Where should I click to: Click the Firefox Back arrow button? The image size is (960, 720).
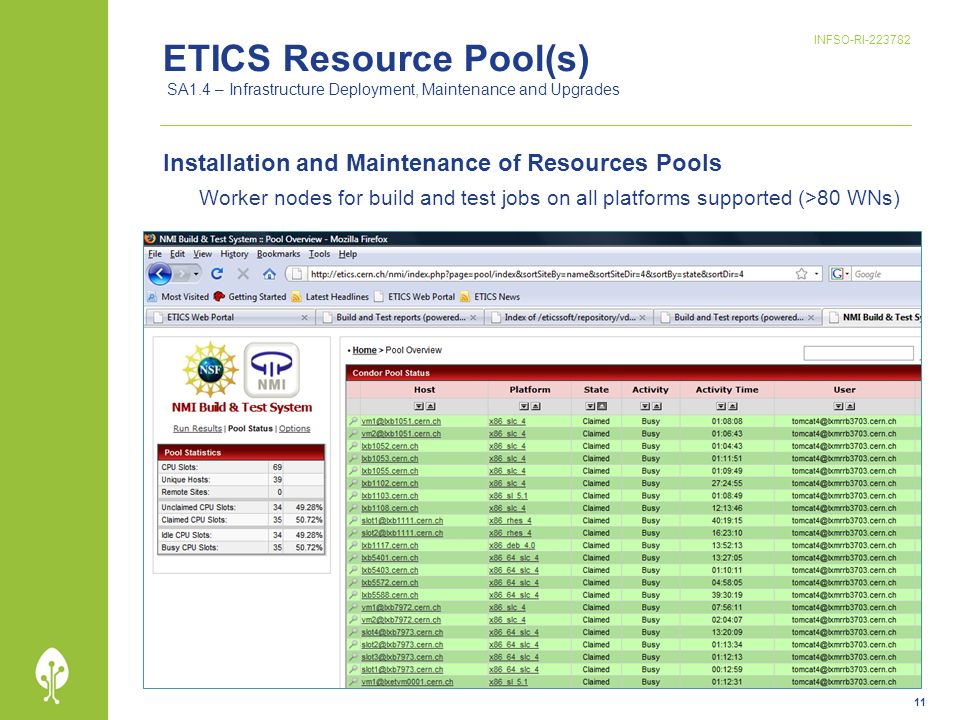[160, 274]
